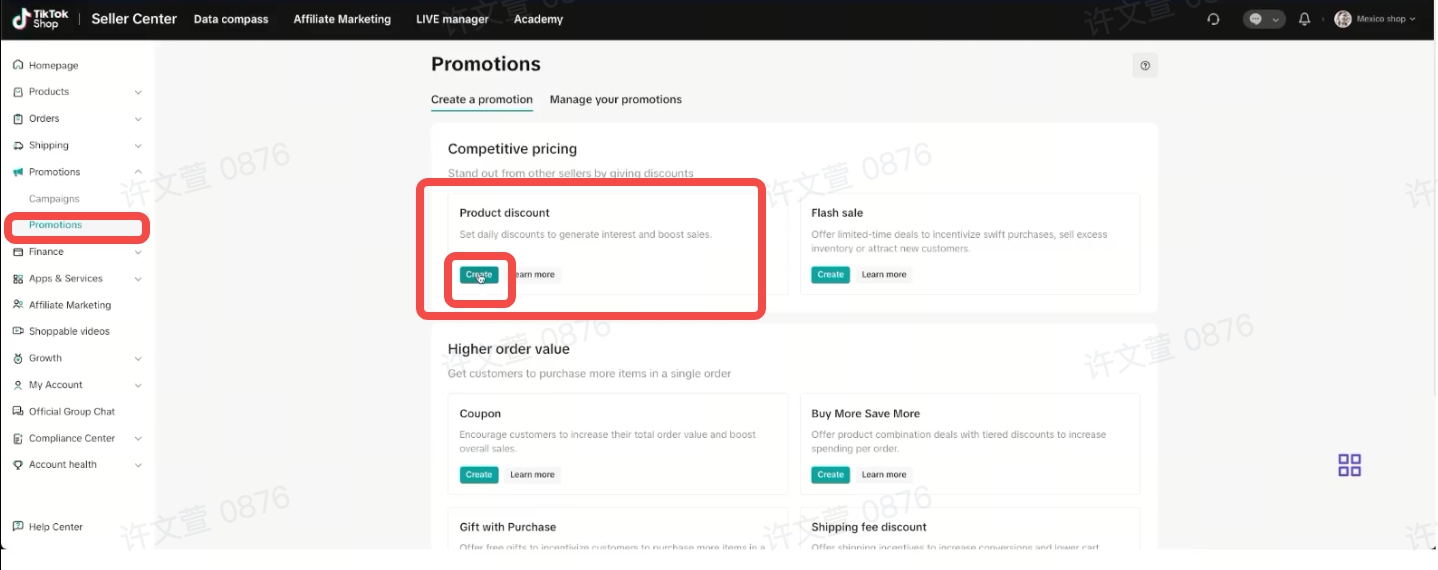Image resolution: width=1438 pixels, height=570 pixels.
Task: Open the chat messages icon
Action: click(1263, 19)
